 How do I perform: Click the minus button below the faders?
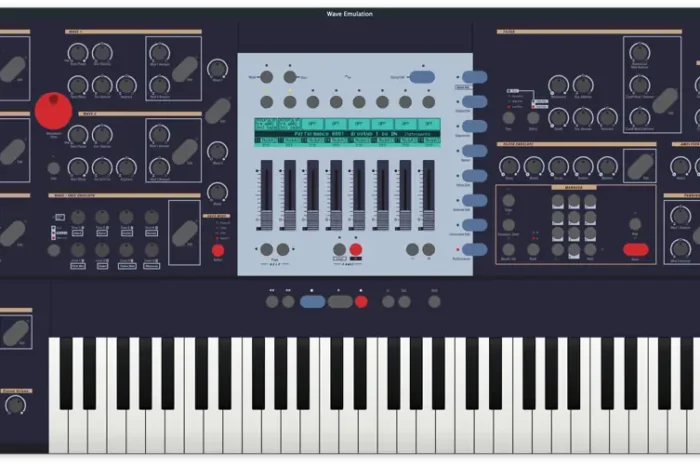pos(412,249)
